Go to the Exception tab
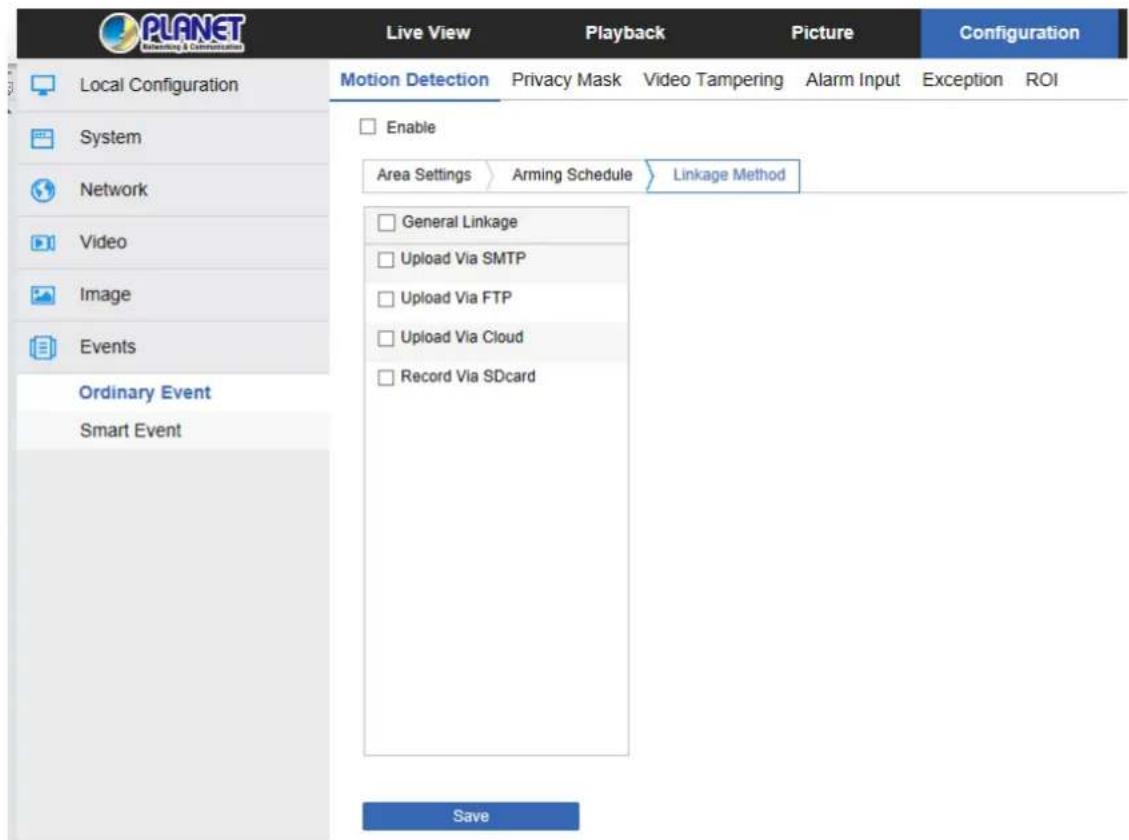This screenshot has width=1129, height=840. click(x=962, y=80)
